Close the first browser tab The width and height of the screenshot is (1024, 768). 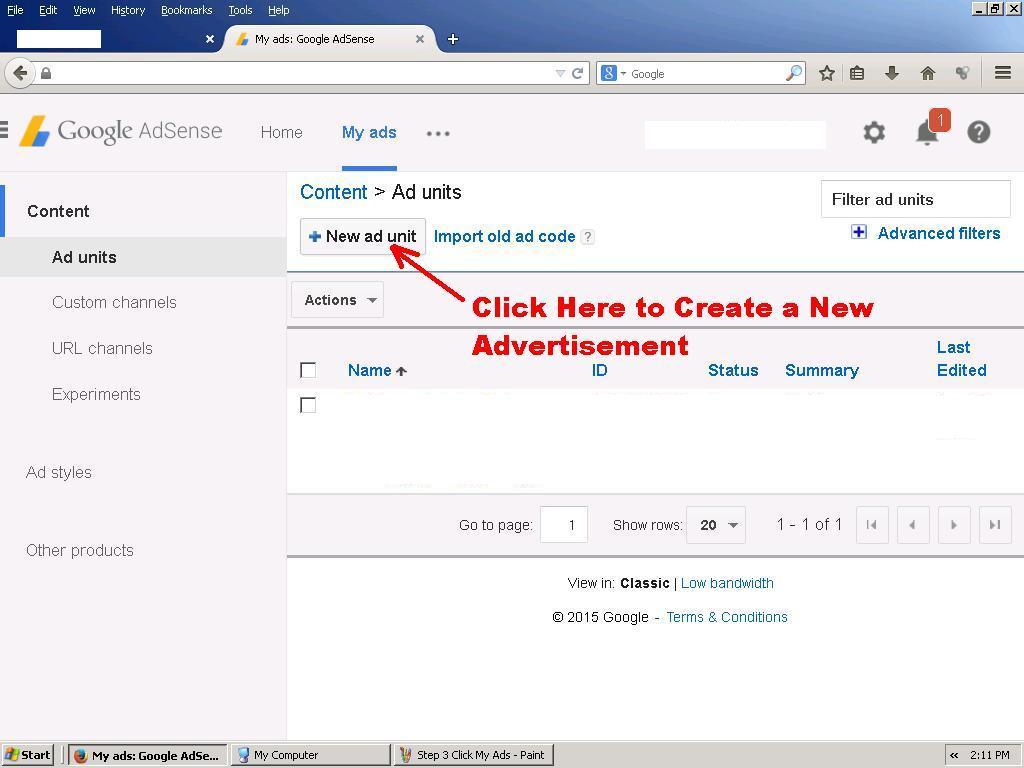(x=210, y=39)
